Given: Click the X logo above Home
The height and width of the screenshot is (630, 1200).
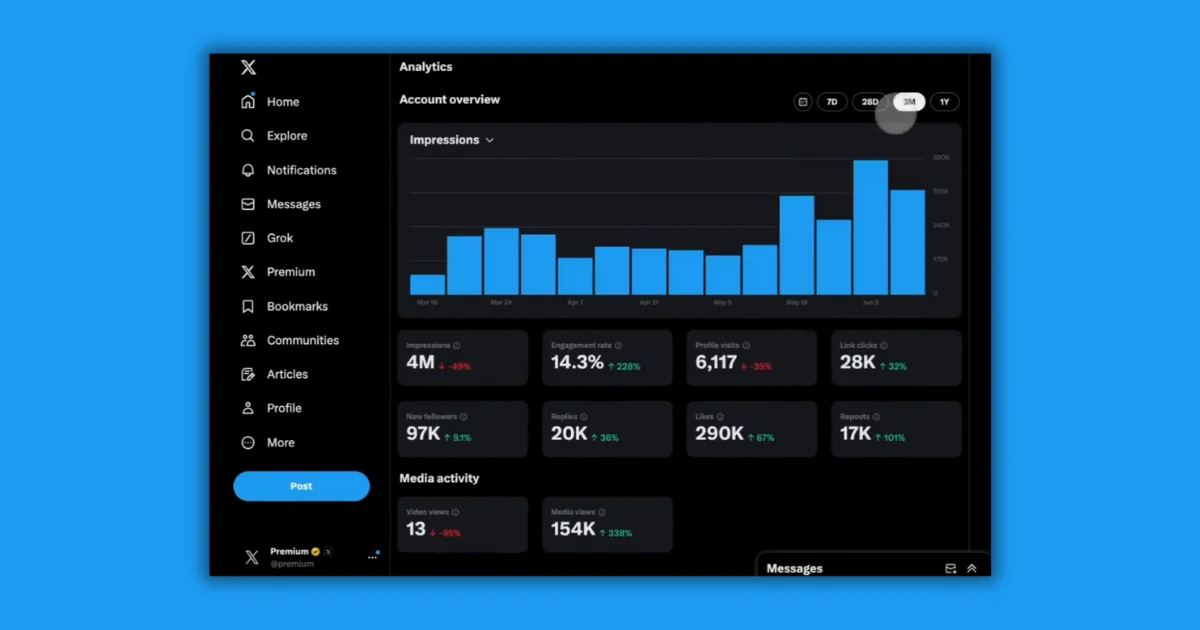Looking at the screenshot, I should pyautogui.click(x=248, y=68).
